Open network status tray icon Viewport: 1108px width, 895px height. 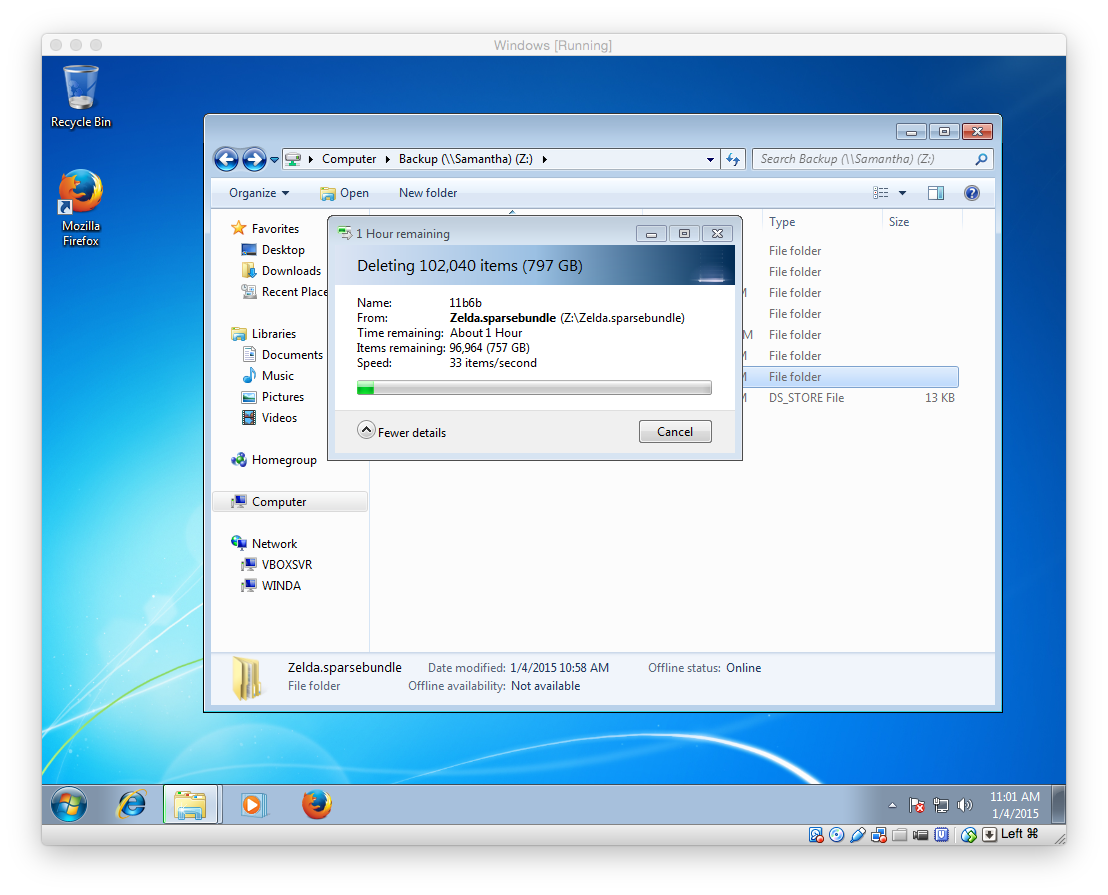[x=941, y=805]
